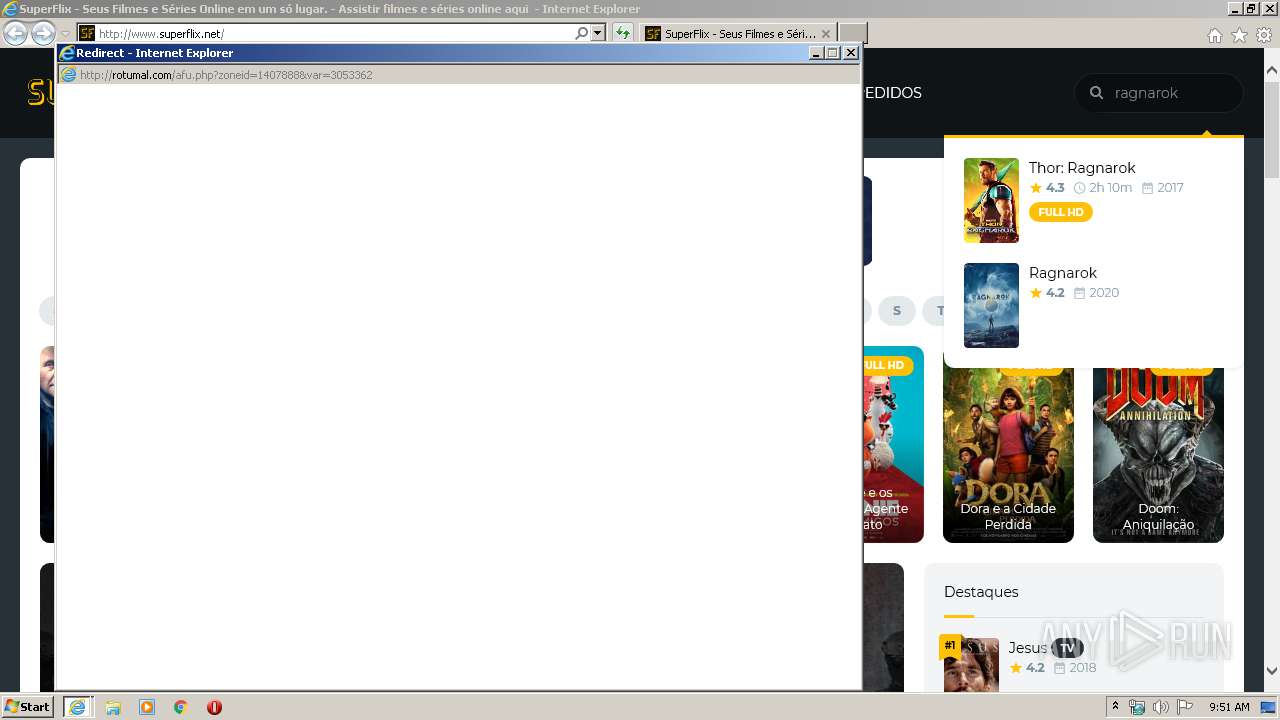Click the browser Forward arrow button
Screen dimensions: 1280x720
(x=43, y=33)
